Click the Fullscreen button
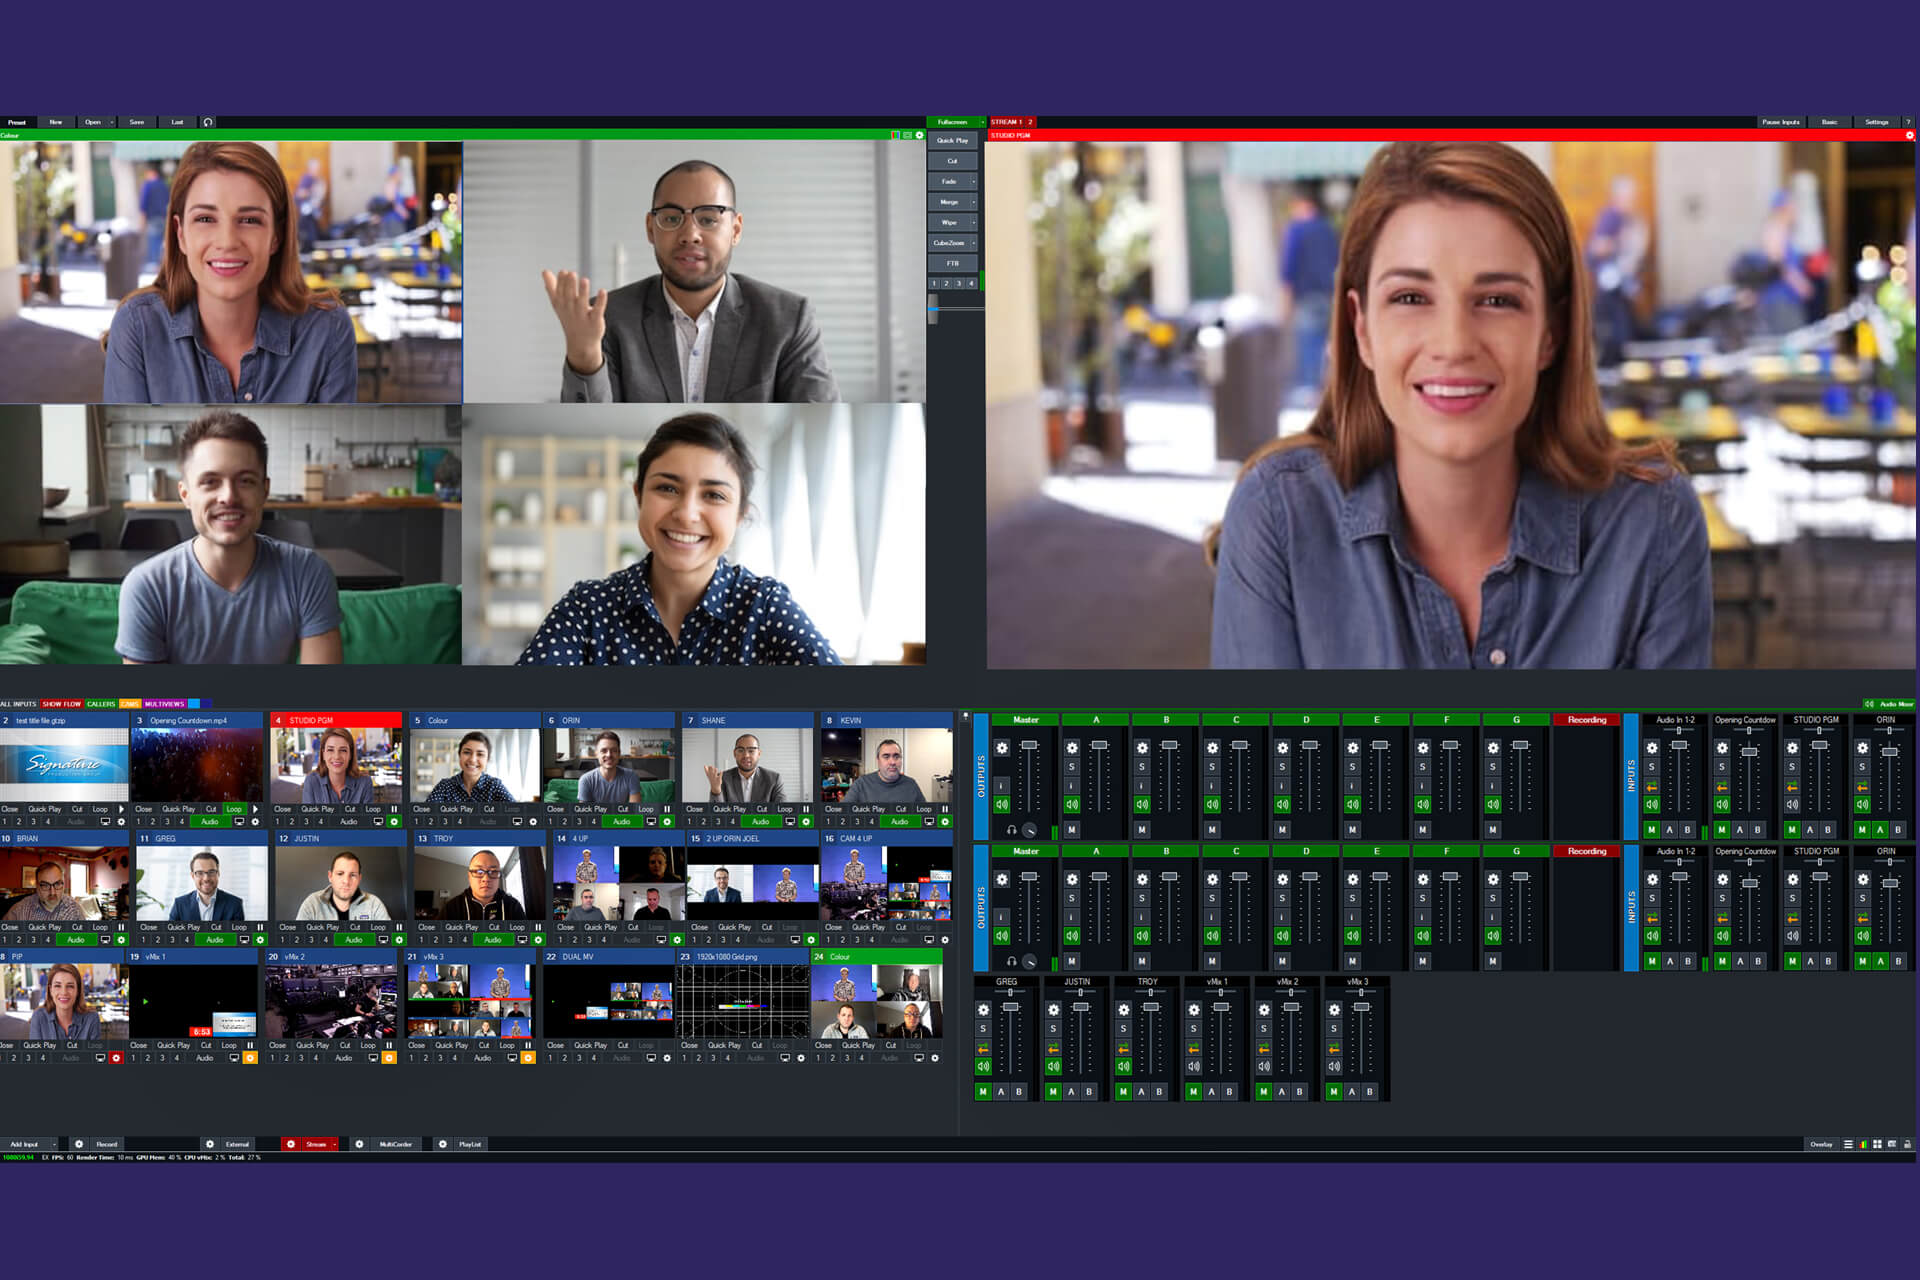The height and width of the screenshot is (1280, 1920). [x=953, y=122]
